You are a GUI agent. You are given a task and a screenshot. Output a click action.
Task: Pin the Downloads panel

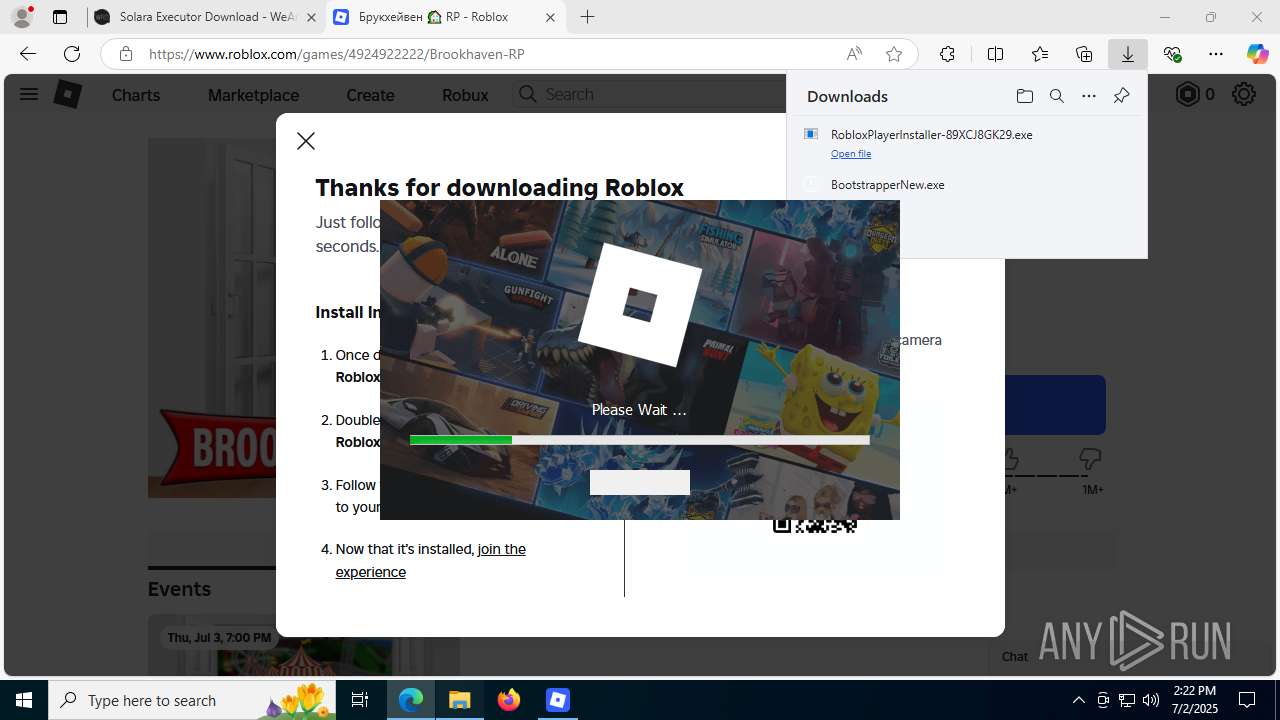(1121, 96)
